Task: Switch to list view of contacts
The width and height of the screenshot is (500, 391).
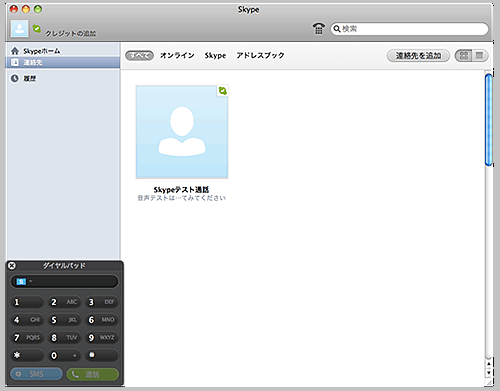Action: point(480,56)
